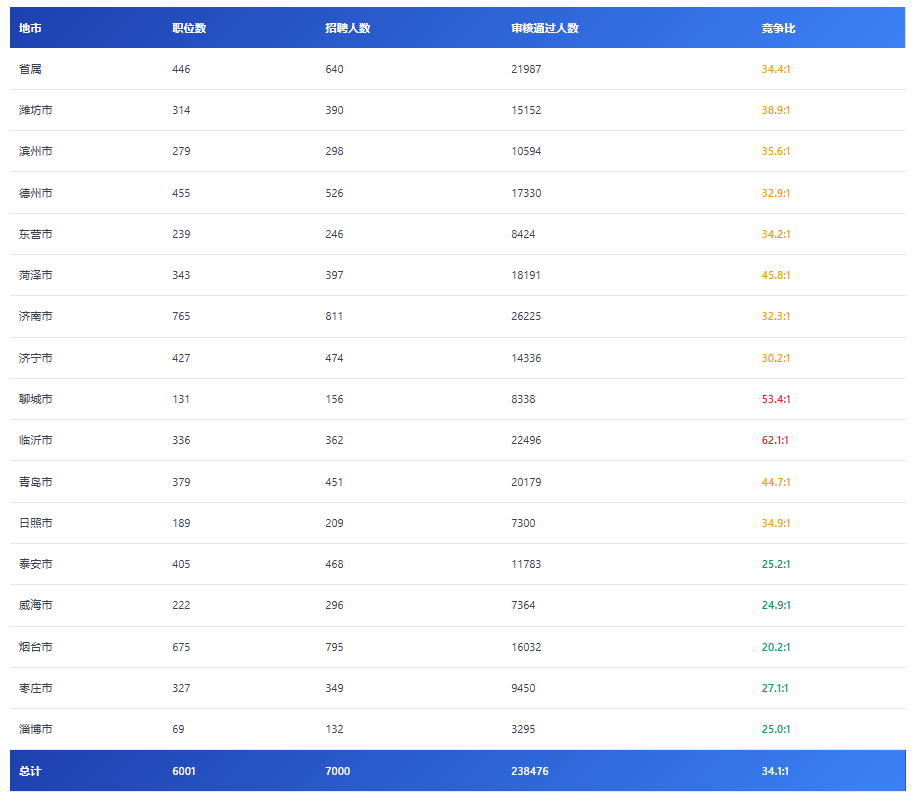Select the 淄博市 city name

tap(35, 729)
